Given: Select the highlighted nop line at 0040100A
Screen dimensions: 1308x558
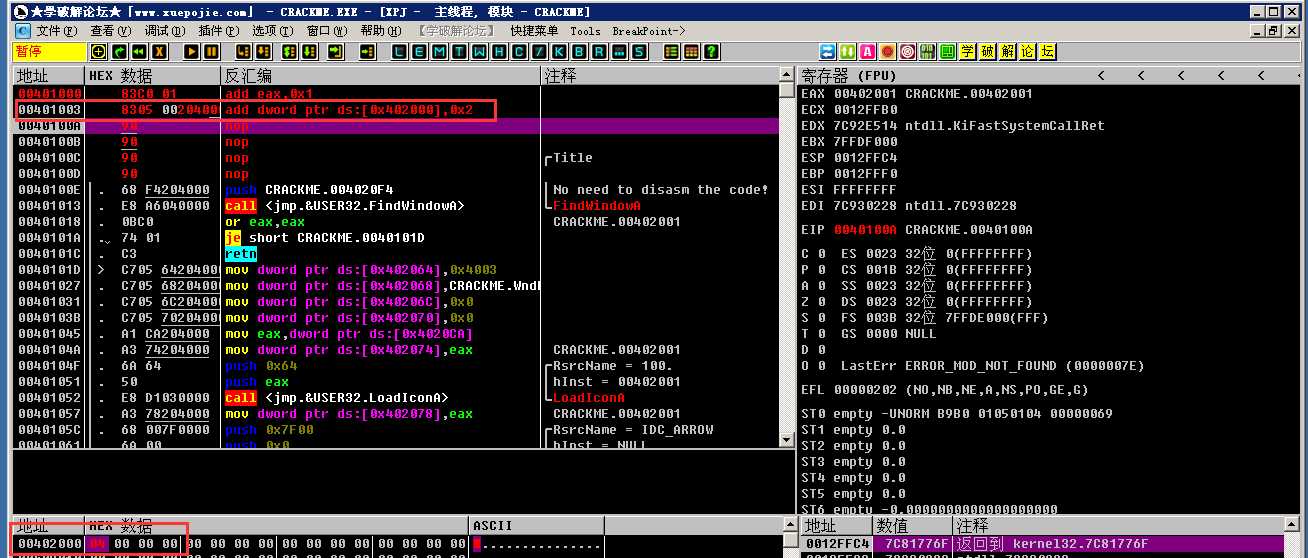Looking at the screenshot, I should click(x=395, y=126).
